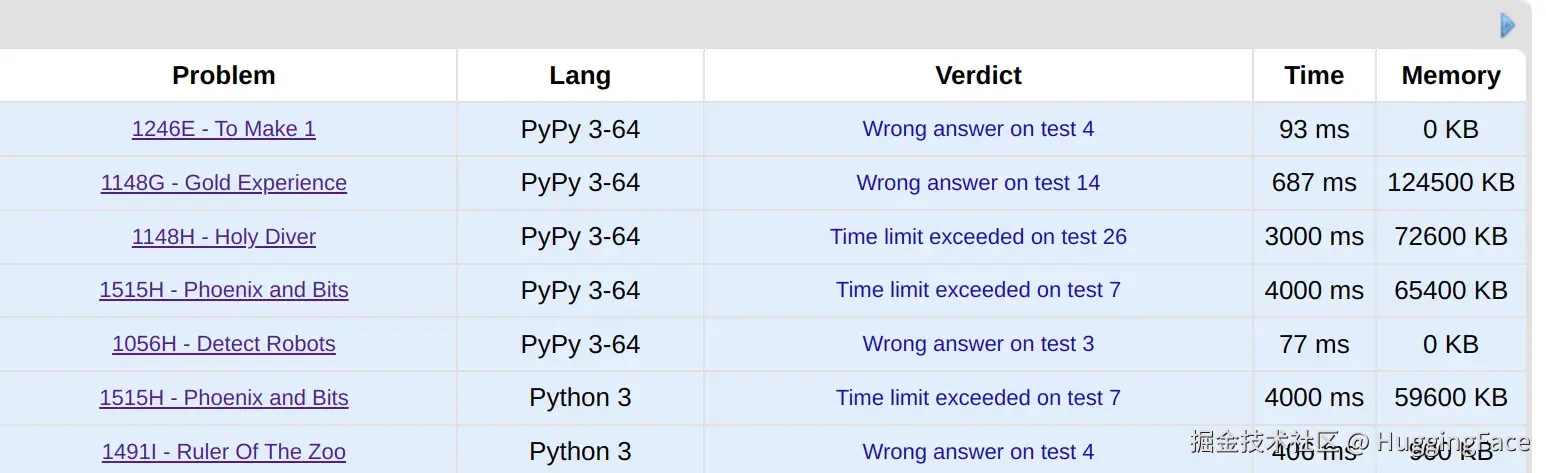View the PyPy 3-64 Time limit exceeded on test 7 verdict

pyautogui.click(x=978, y=290)
